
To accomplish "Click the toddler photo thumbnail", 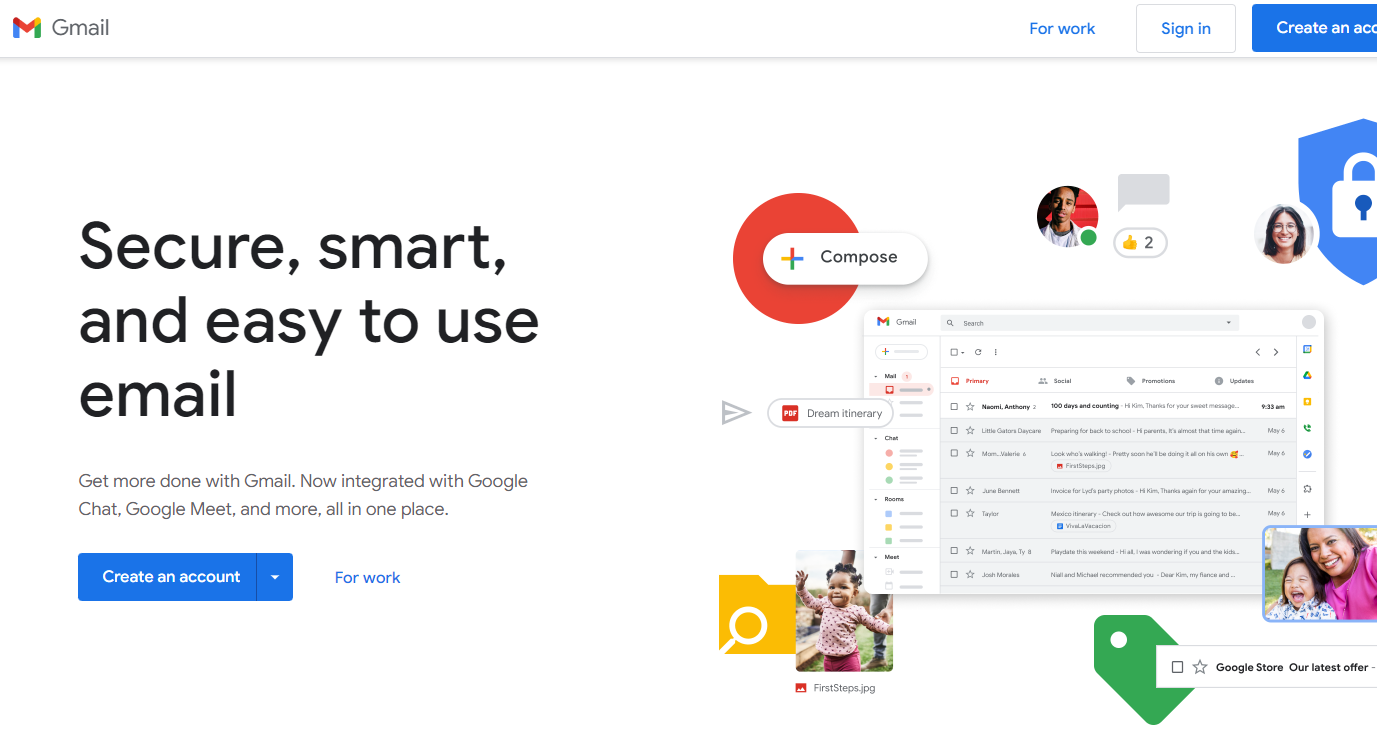I will point(844,611).
